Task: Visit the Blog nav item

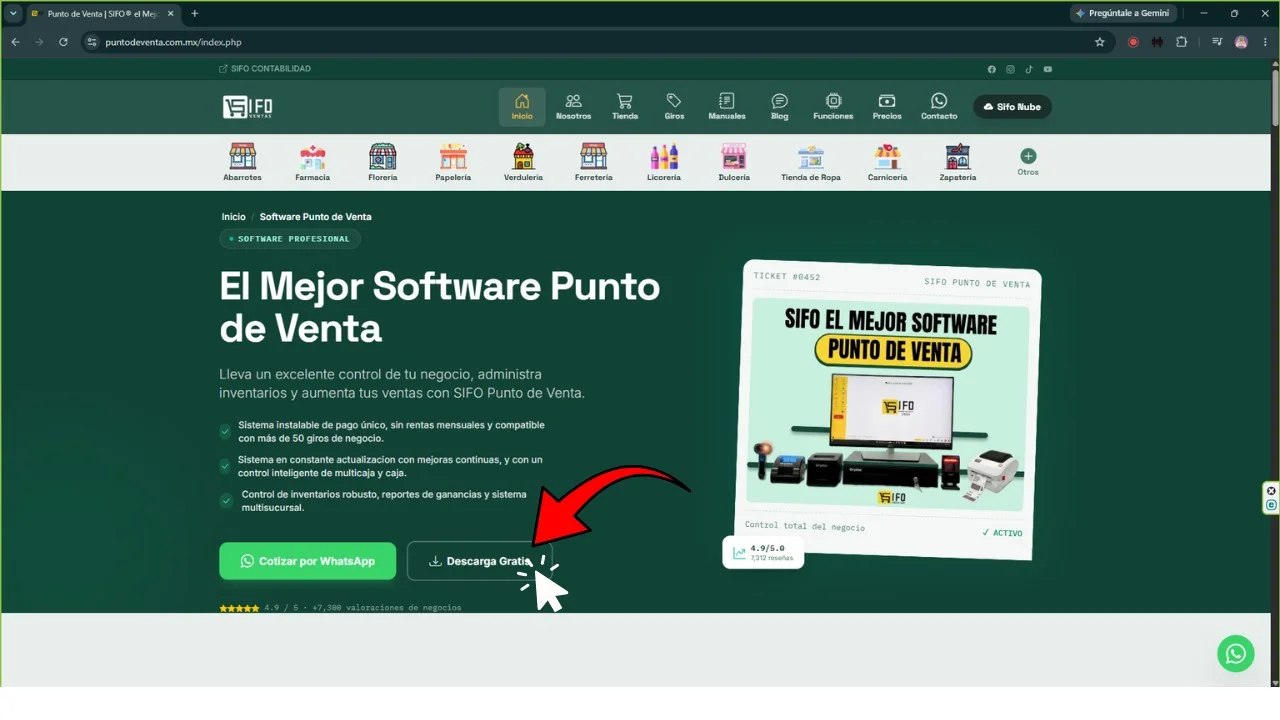Action: (780, 107)
